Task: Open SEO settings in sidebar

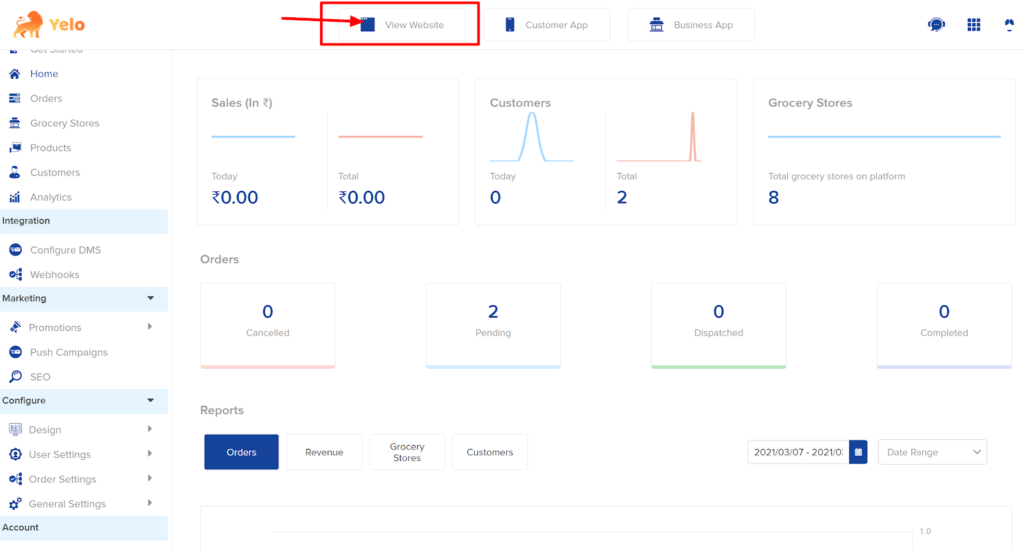Action: [40, 377]
